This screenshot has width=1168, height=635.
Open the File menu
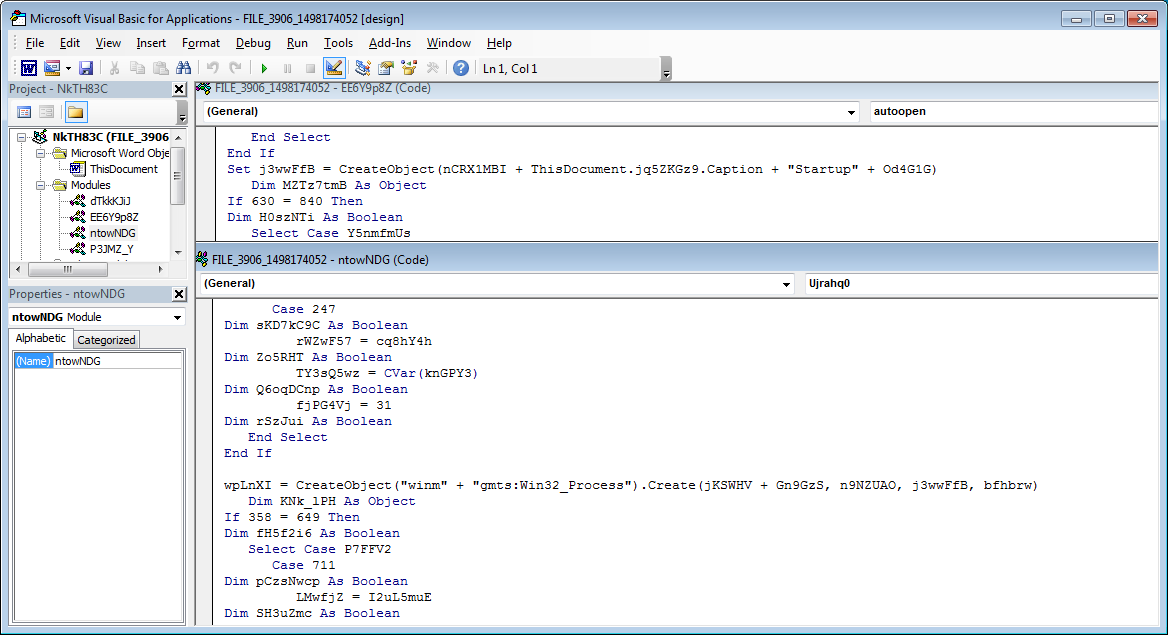[x=35, y=43]
